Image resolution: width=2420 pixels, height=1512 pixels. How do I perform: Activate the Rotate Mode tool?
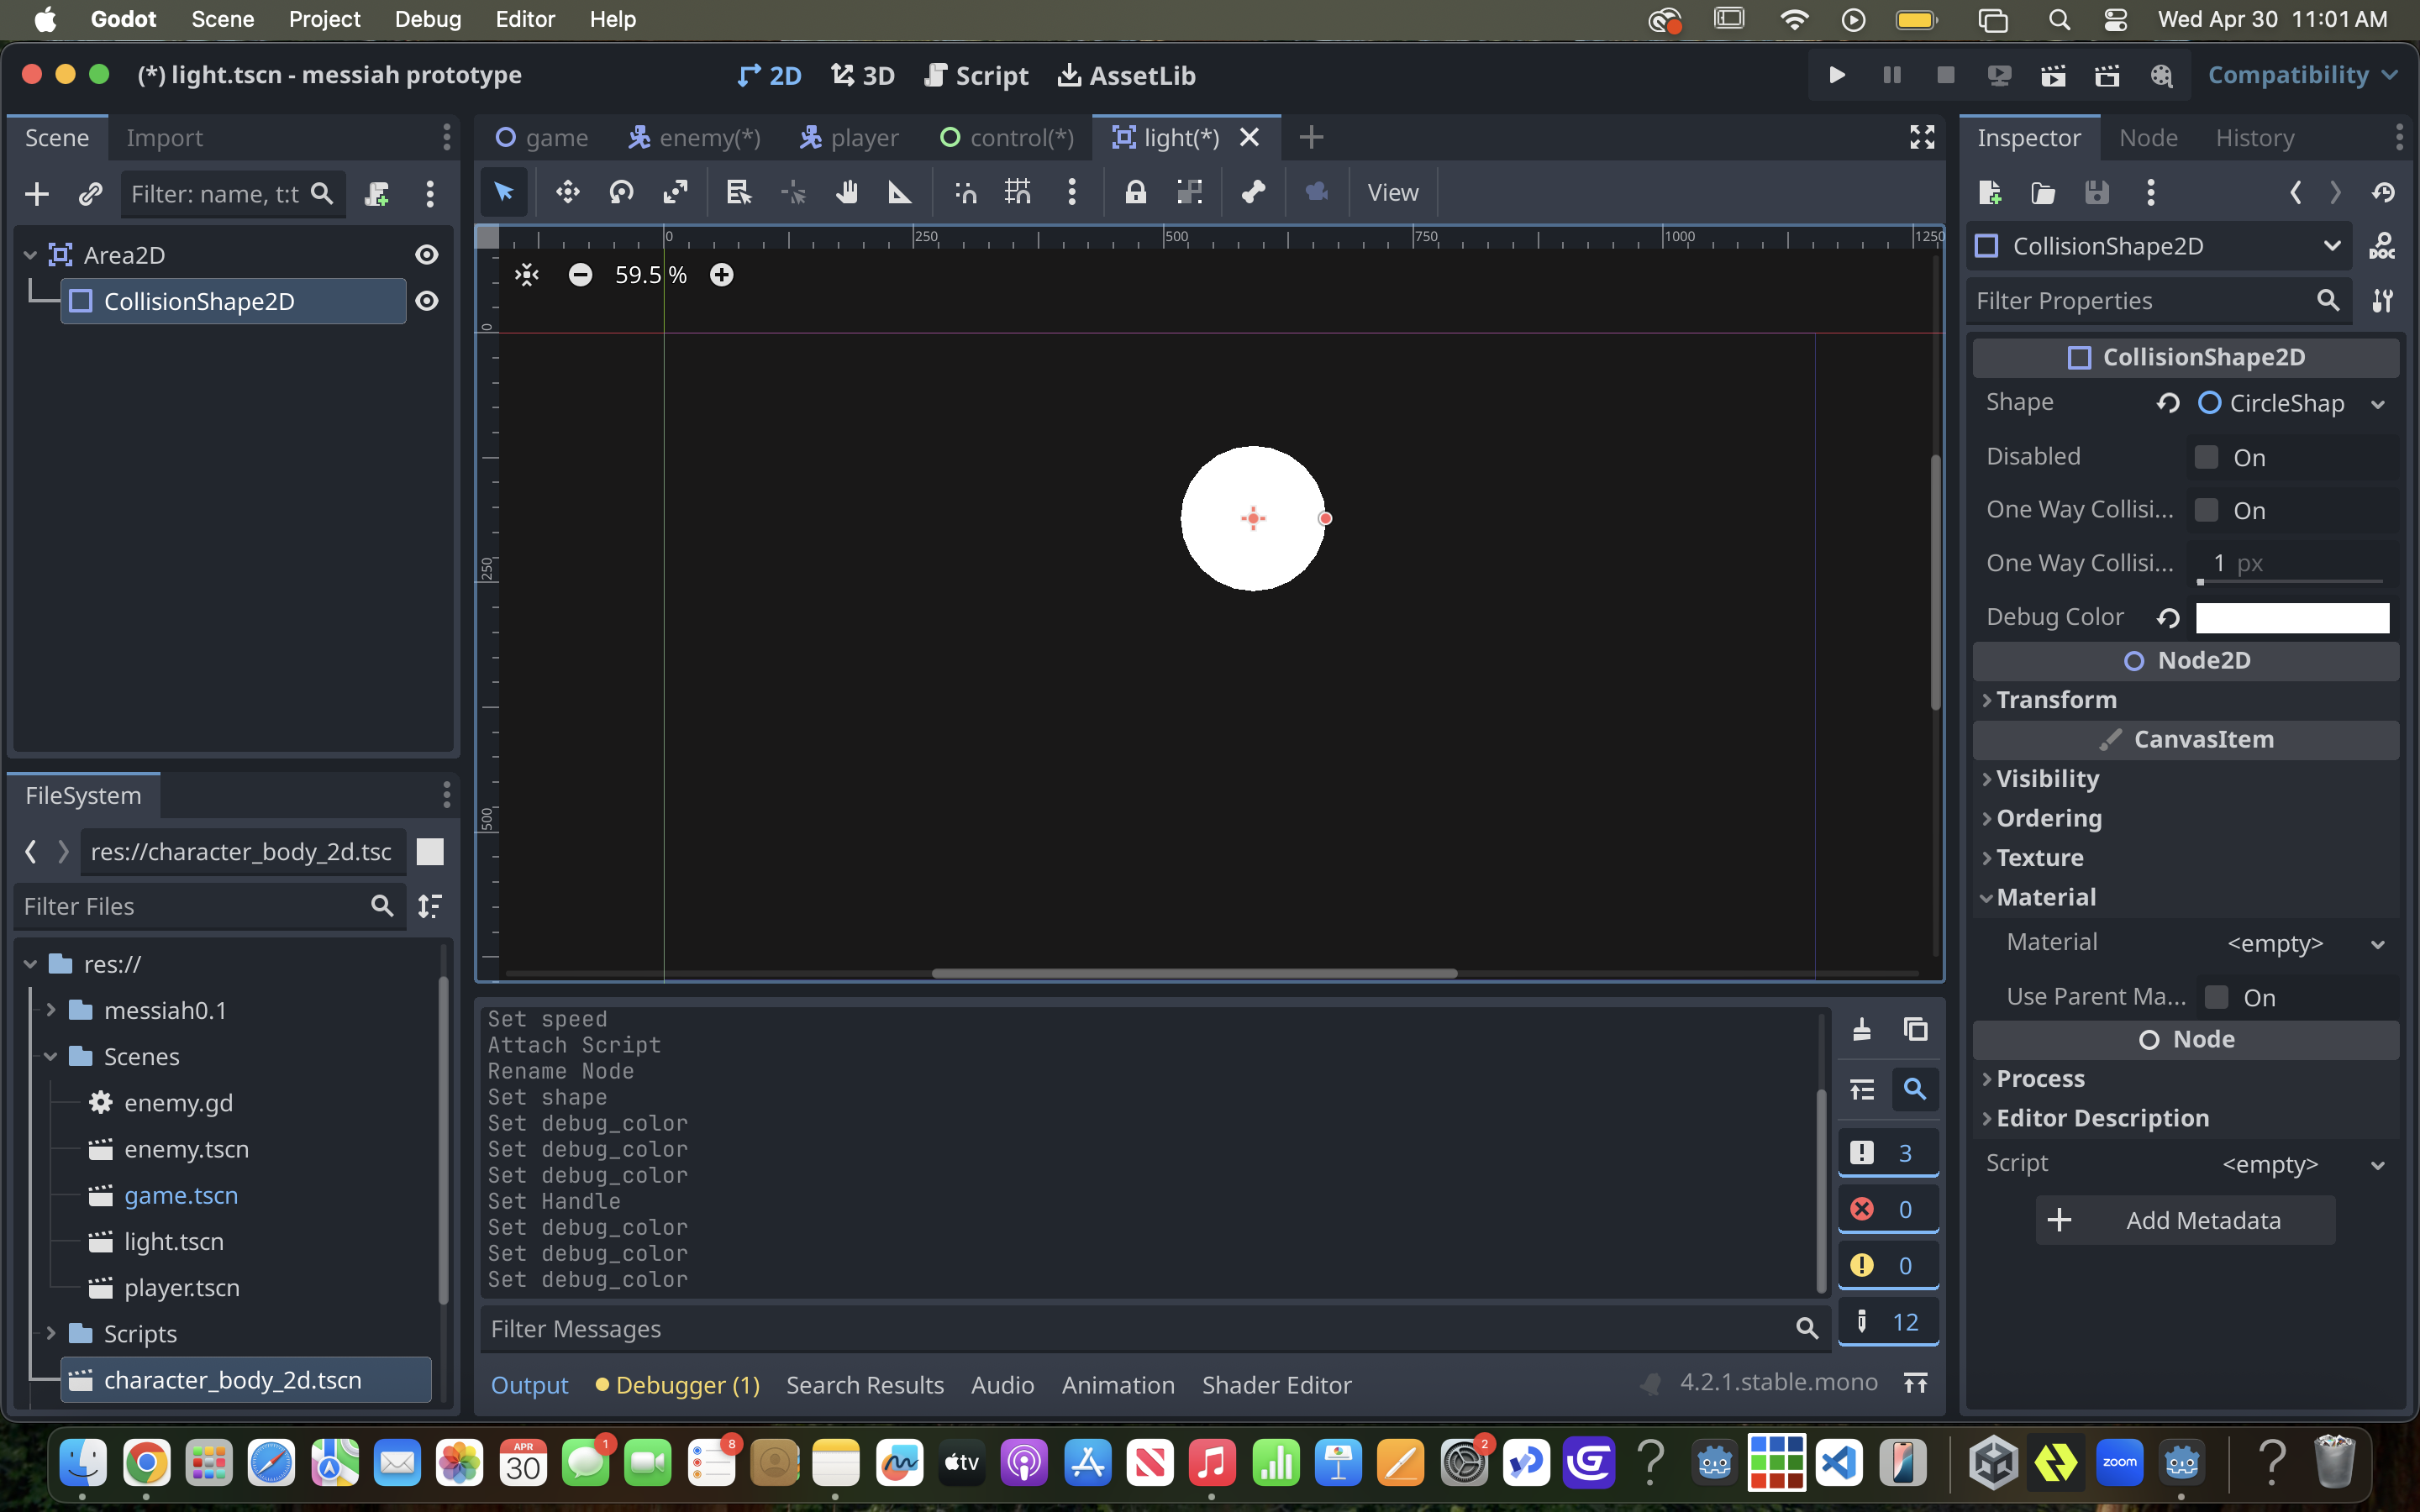[x=622, y=192]
